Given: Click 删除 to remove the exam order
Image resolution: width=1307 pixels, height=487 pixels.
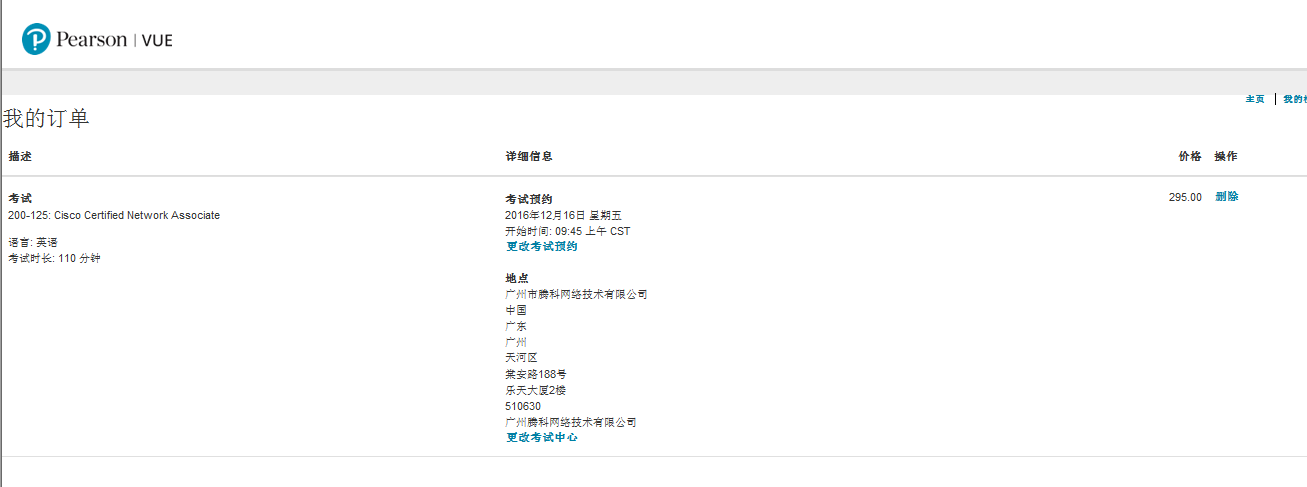Looking at the screenshot, I should [1226, 196].
